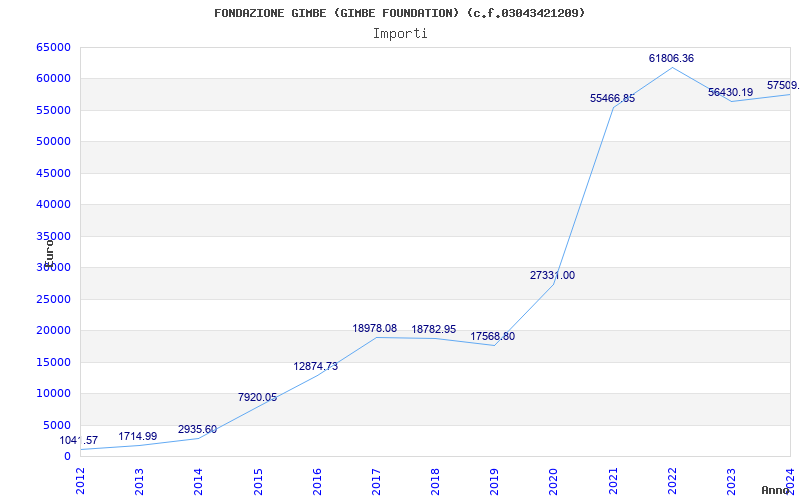Click the line point for year 2017
Screen dimensions: 800x500
tap(376, 337)
